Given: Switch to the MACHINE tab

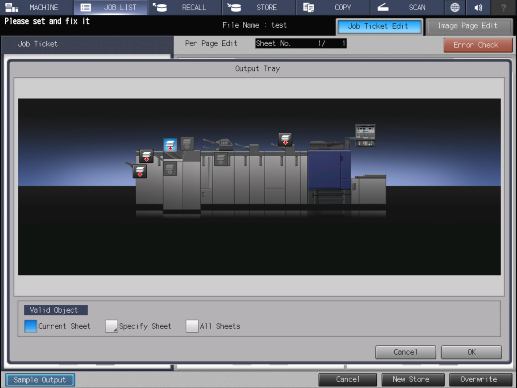Looking at the screenshot, I should click(36, 7).
